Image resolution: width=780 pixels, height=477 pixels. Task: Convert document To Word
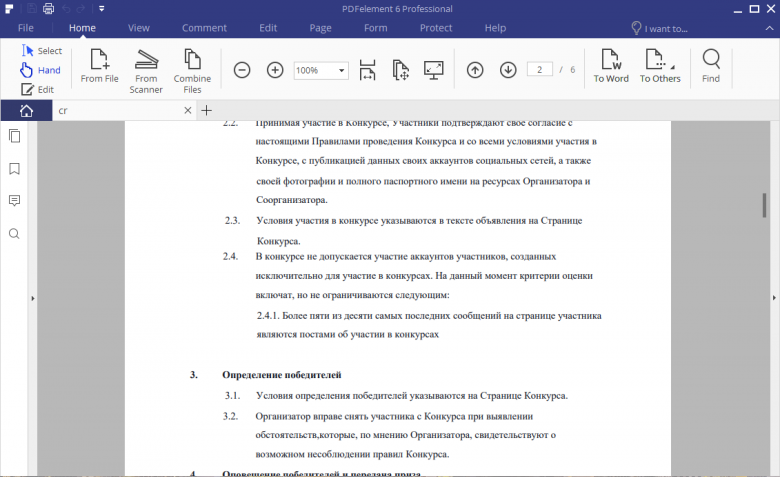coord(611,66)
